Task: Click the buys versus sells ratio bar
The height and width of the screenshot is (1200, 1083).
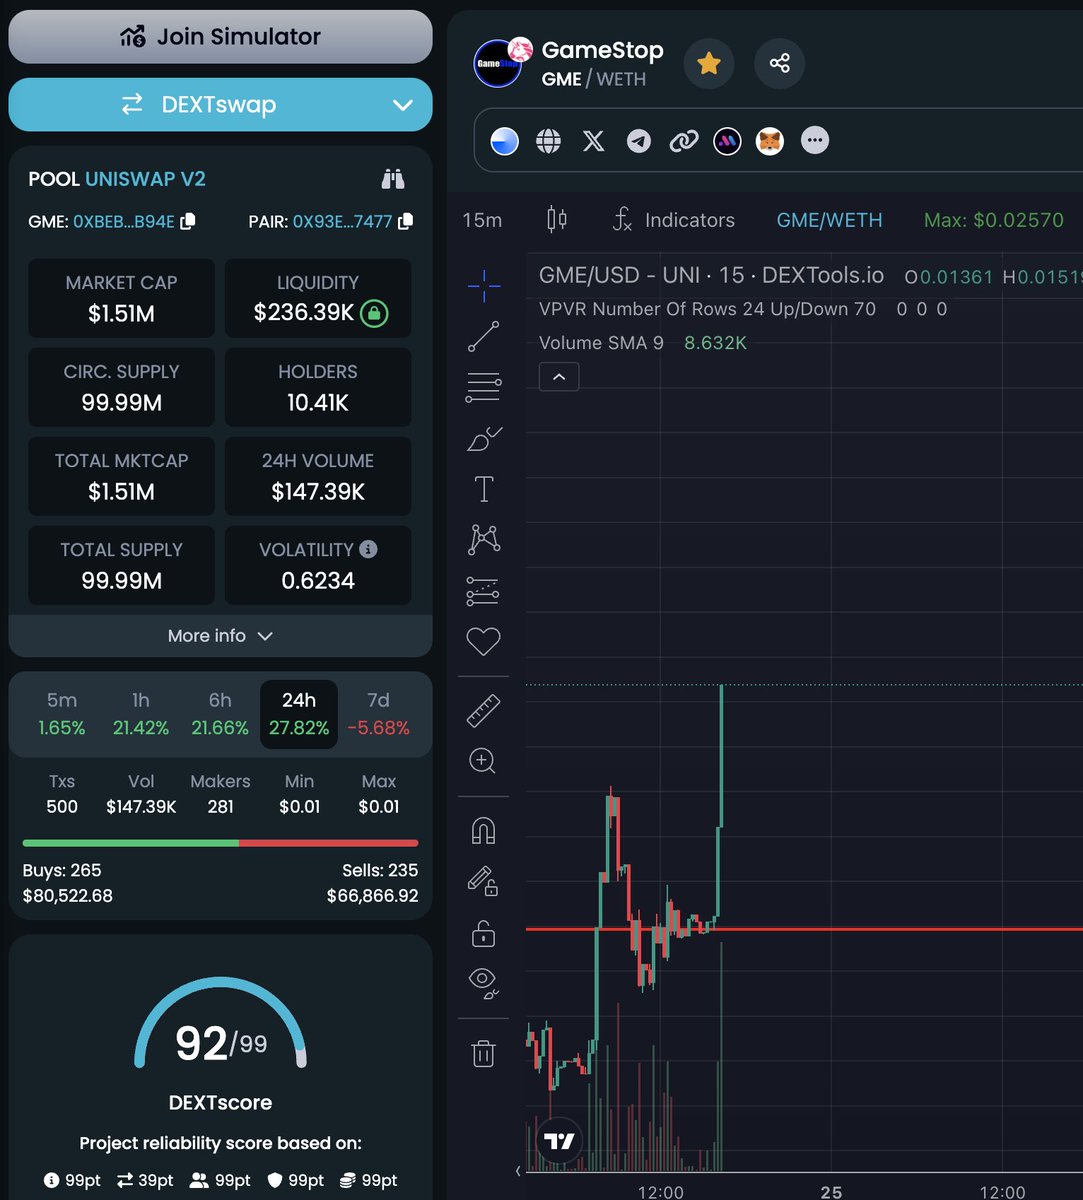Action: [220, 843]
